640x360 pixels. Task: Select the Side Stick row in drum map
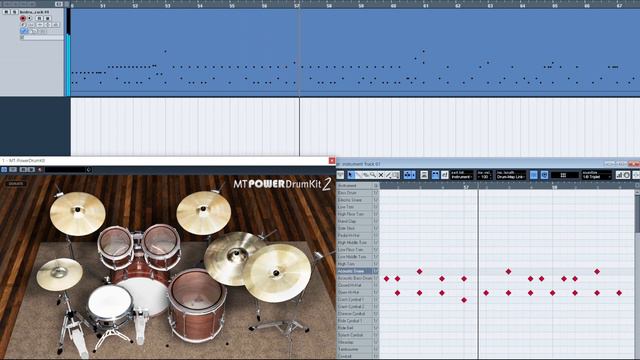pyautogui.click(x=355, y=228)
